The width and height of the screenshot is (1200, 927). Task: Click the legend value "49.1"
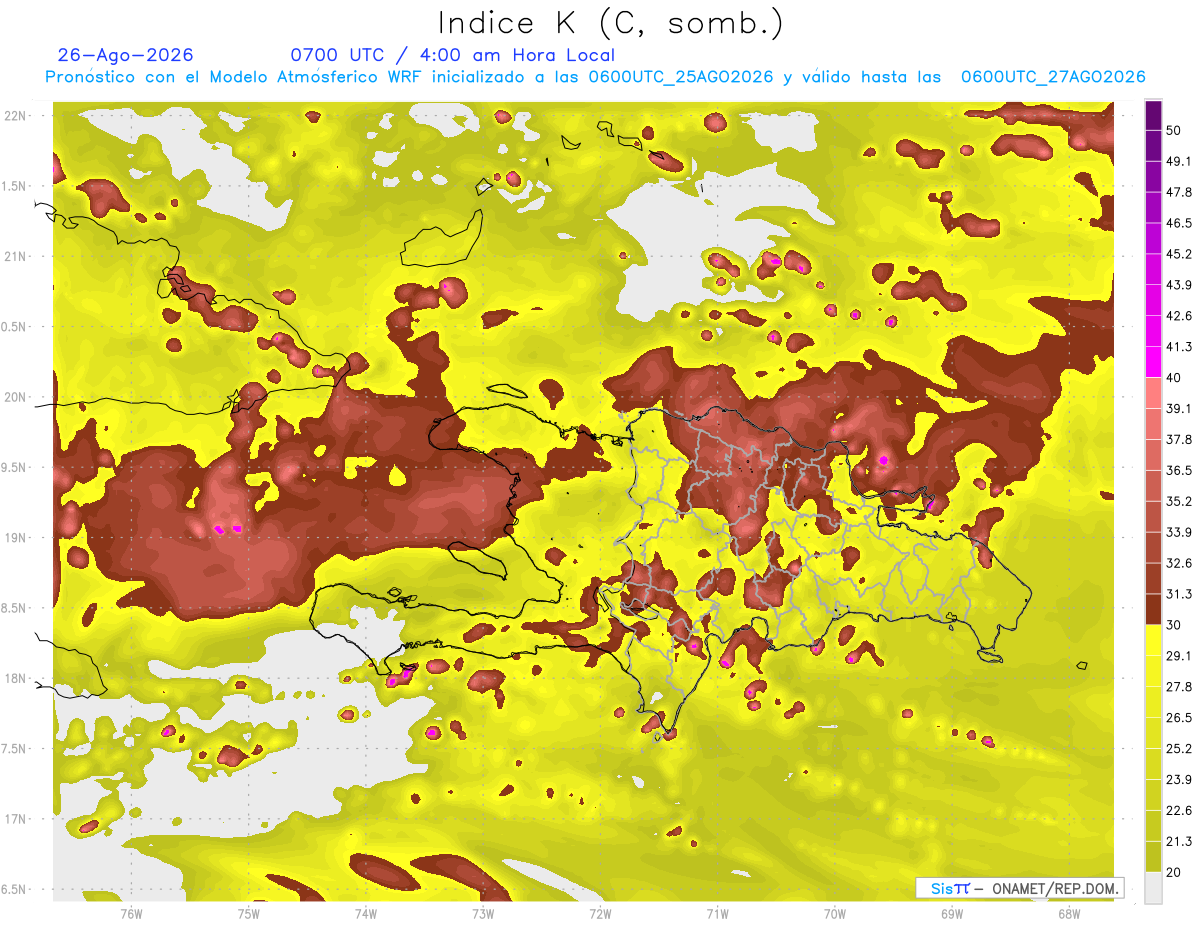1179,161
